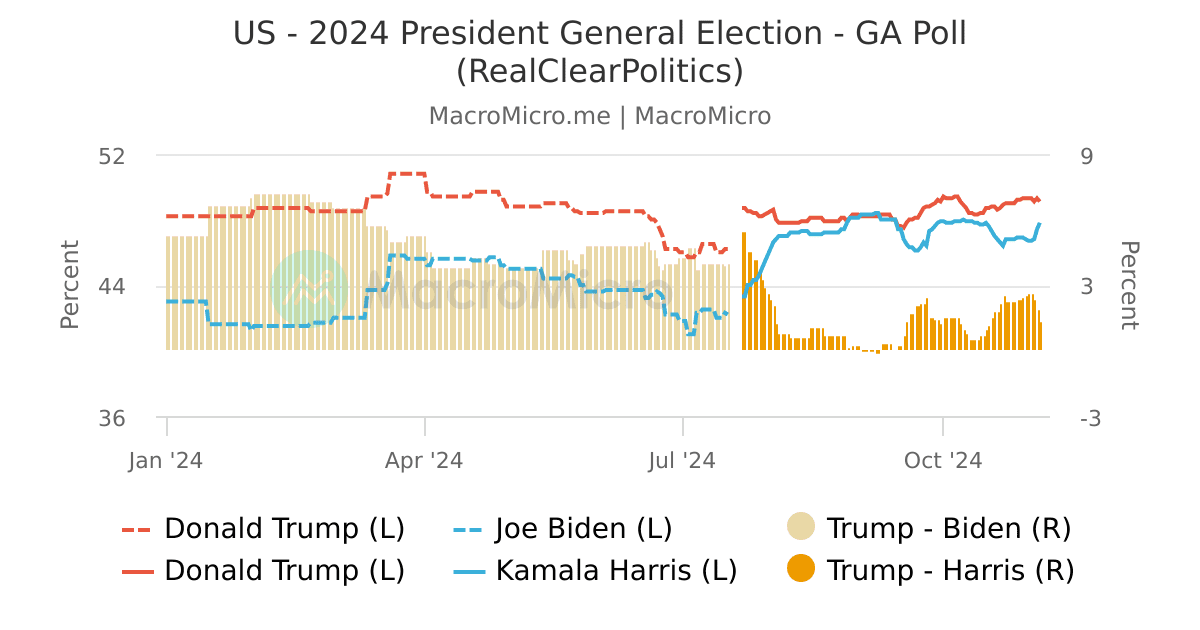Toggle the Joe Biden (L) series label
Screen dimensions: 1200x630
(584, 528)
